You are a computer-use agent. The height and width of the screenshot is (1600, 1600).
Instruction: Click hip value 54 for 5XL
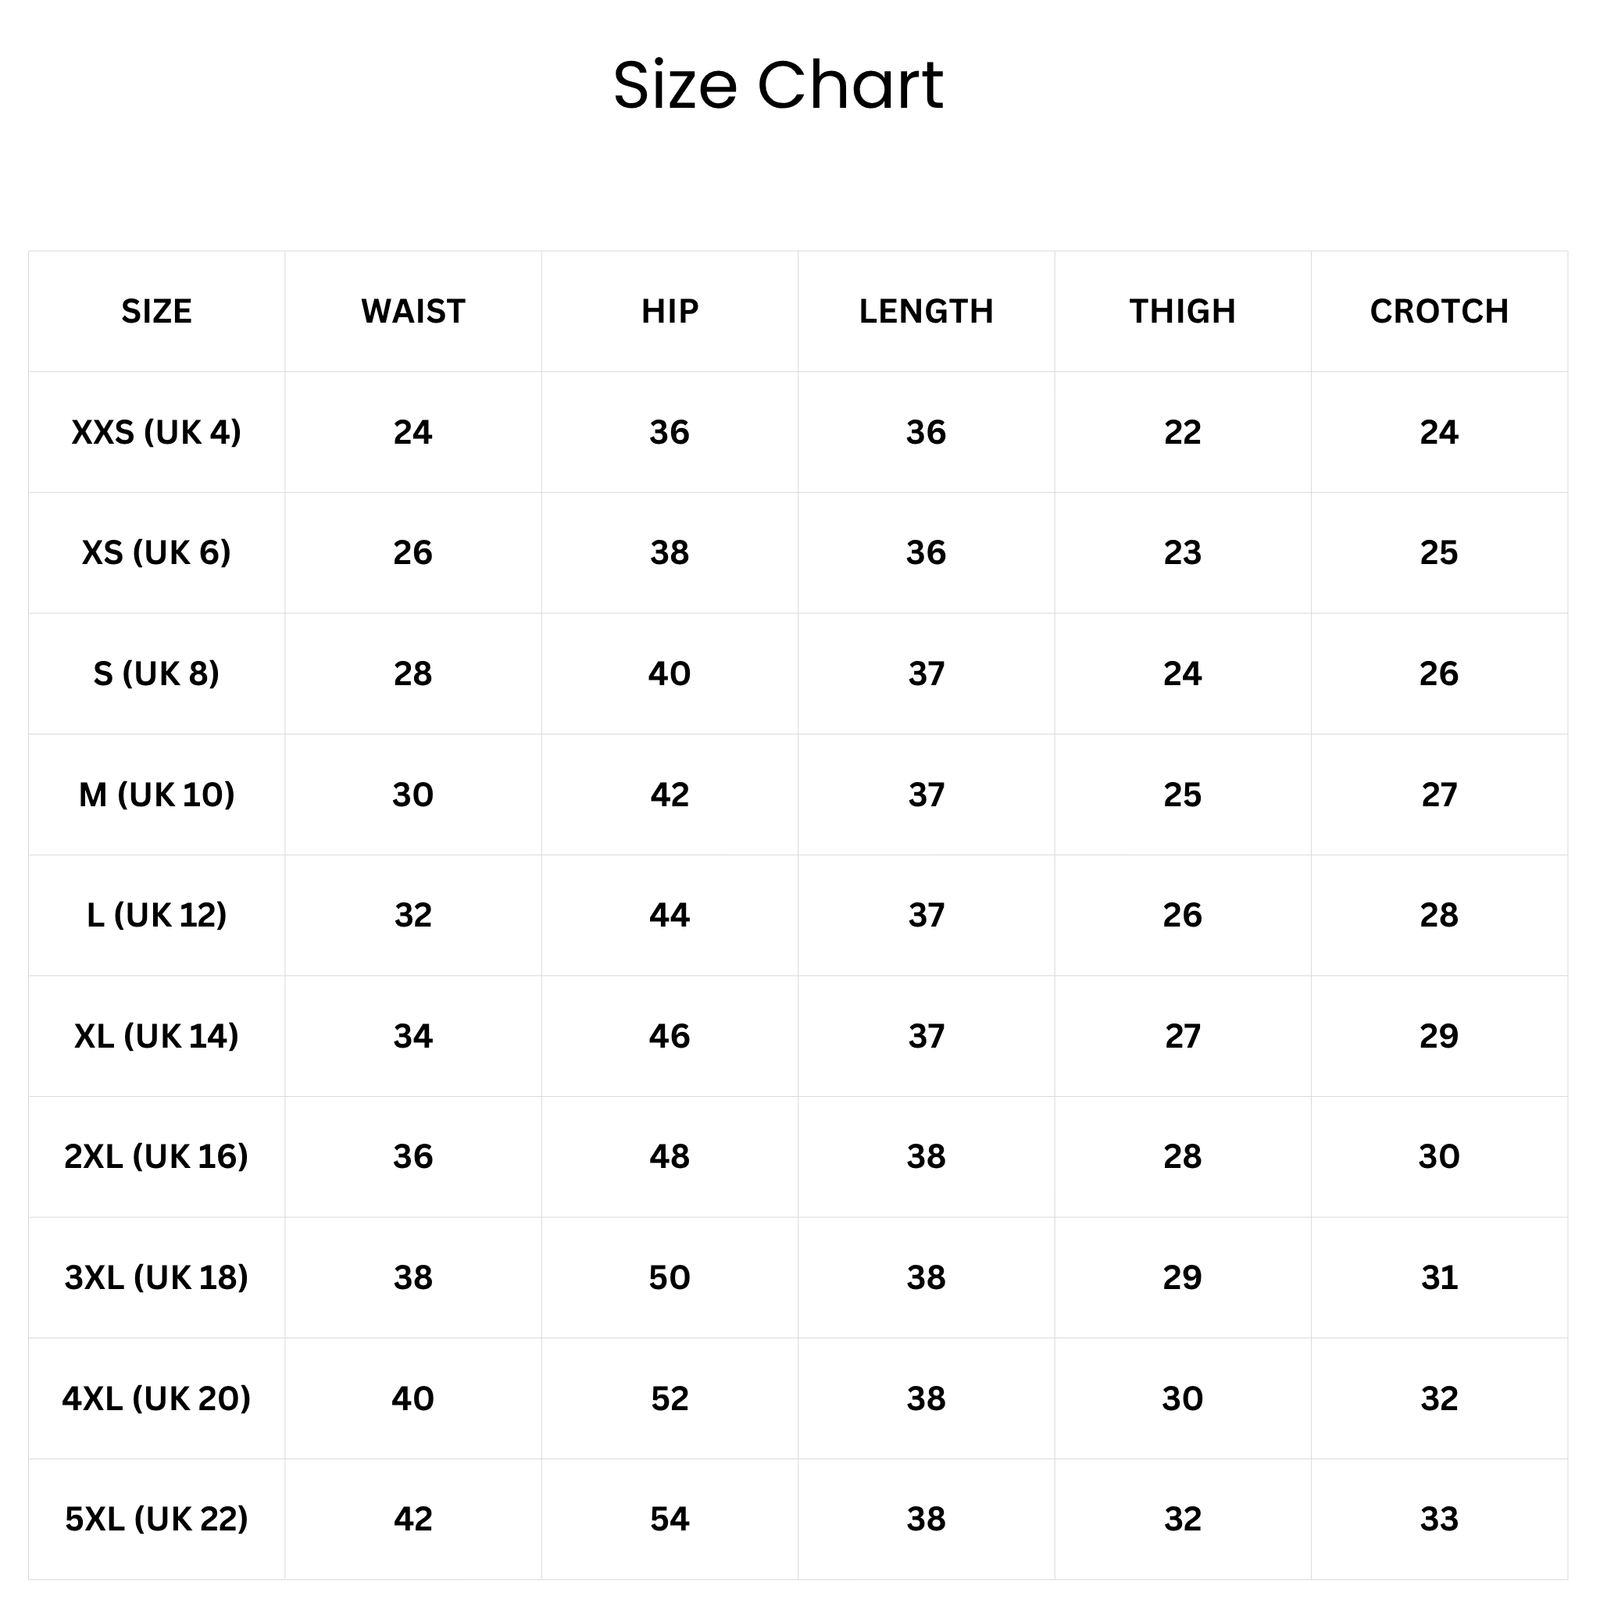pyautogui.click(x=670, y=1519)
